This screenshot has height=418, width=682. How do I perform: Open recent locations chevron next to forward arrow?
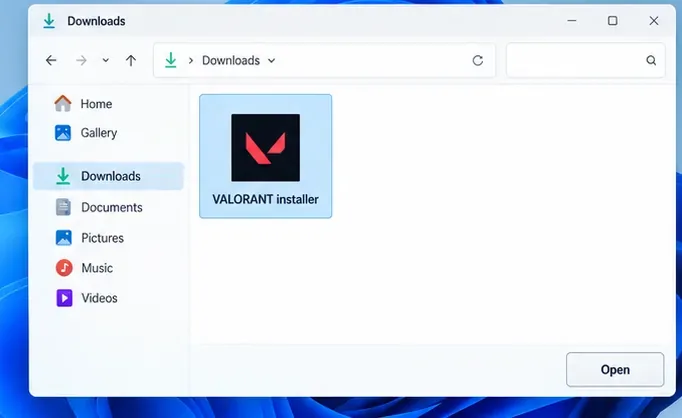[106, 60]
